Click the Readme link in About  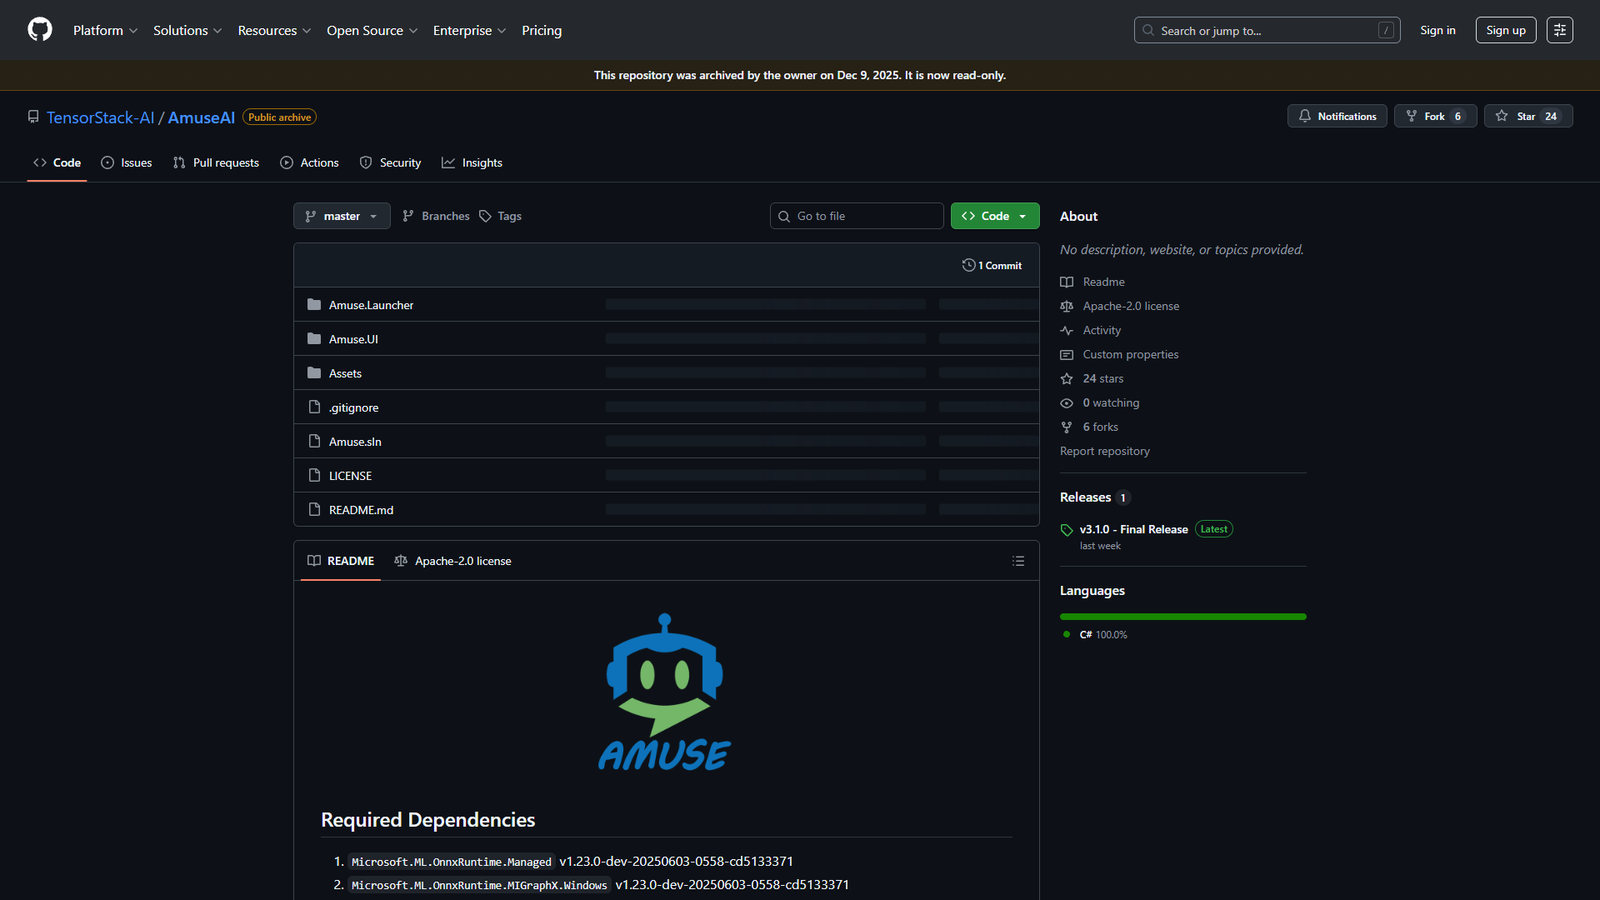1104,282
